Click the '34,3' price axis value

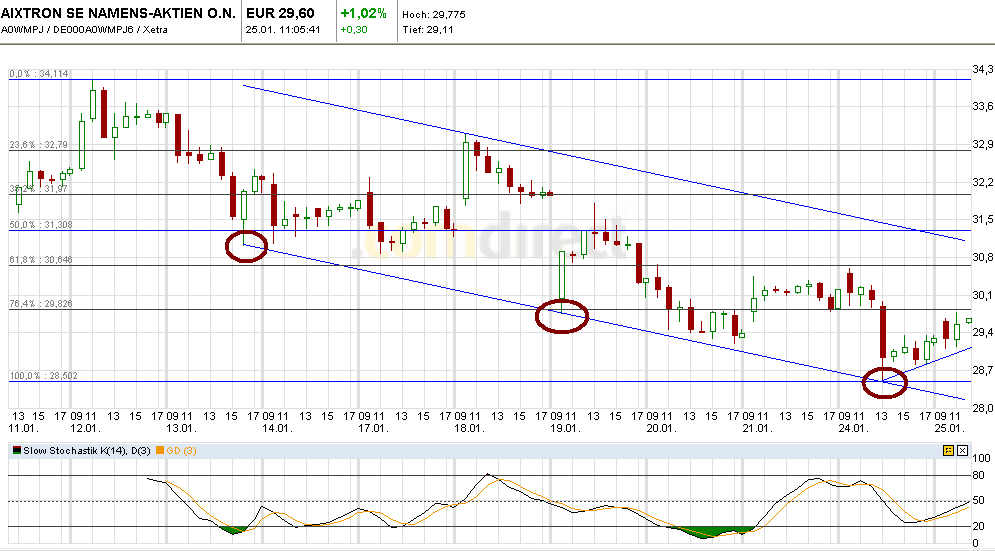[x=983, y=69]
